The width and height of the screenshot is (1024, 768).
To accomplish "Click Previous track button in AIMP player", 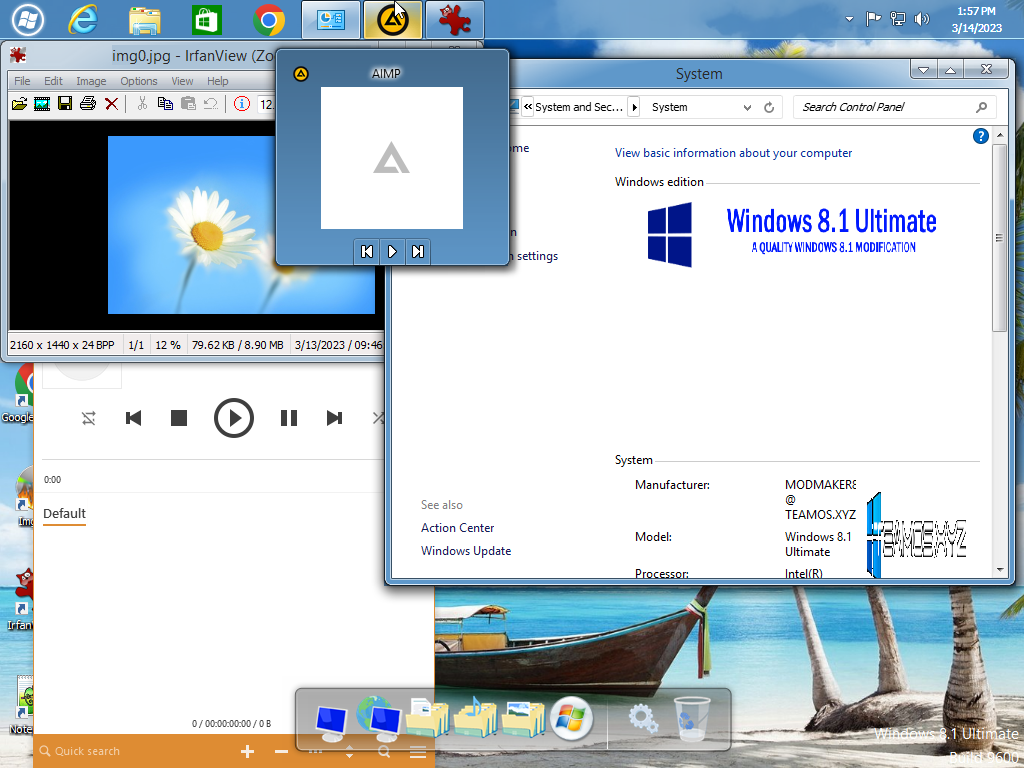I will click(133, 418).
